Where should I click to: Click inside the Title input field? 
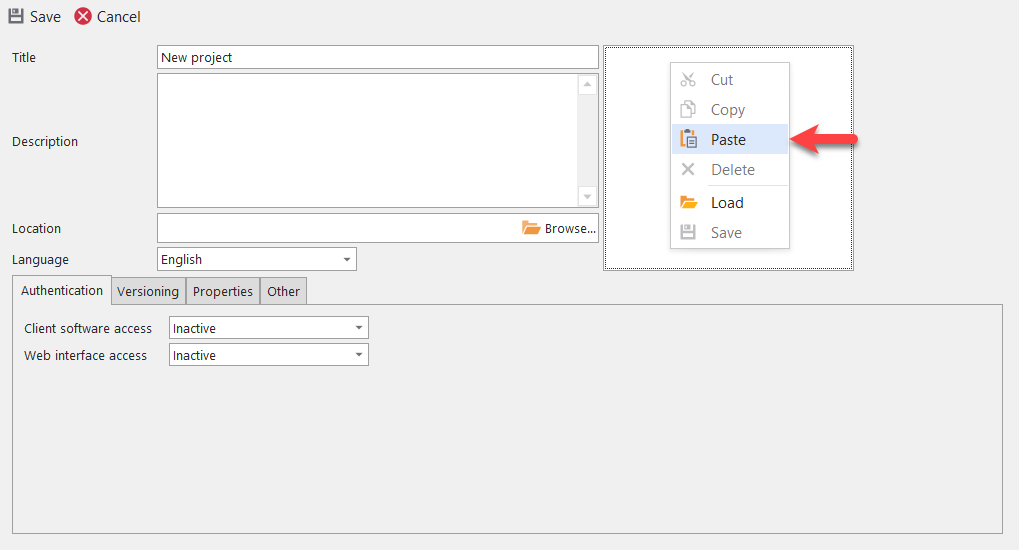(x=377, y=57)
